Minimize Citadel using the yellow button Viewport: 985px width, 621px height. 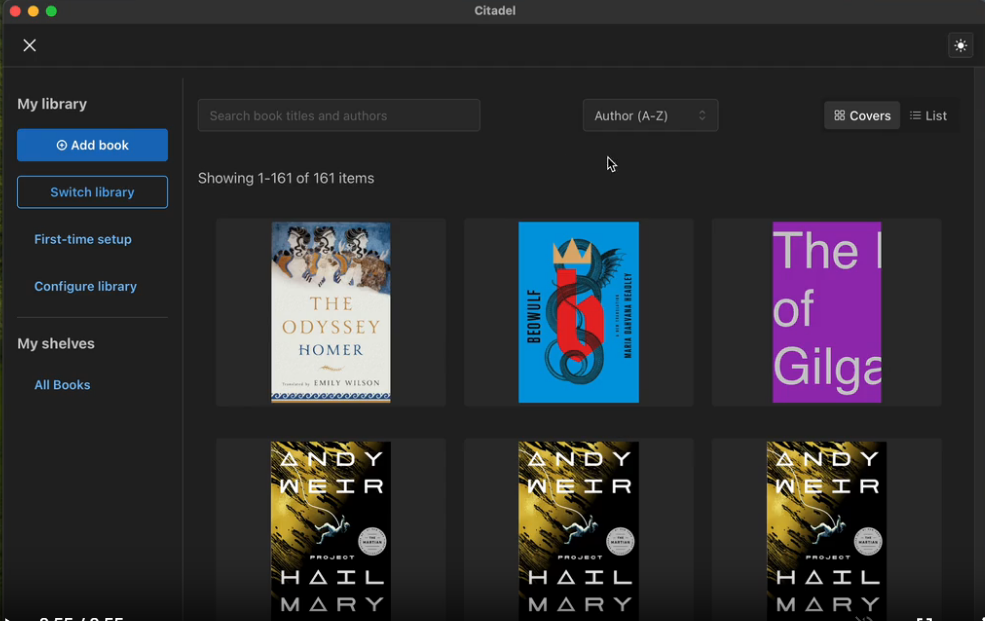(x=33, y=11)
